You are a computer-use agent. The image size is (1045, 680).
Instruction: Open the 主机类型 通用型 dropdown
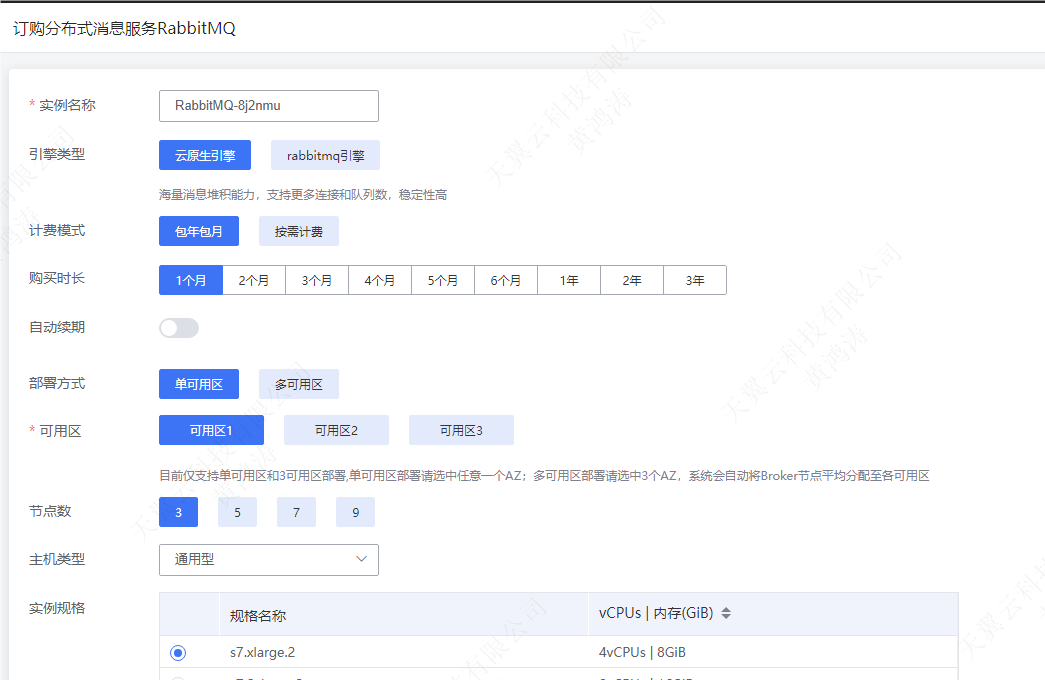(x=269, y=560)
